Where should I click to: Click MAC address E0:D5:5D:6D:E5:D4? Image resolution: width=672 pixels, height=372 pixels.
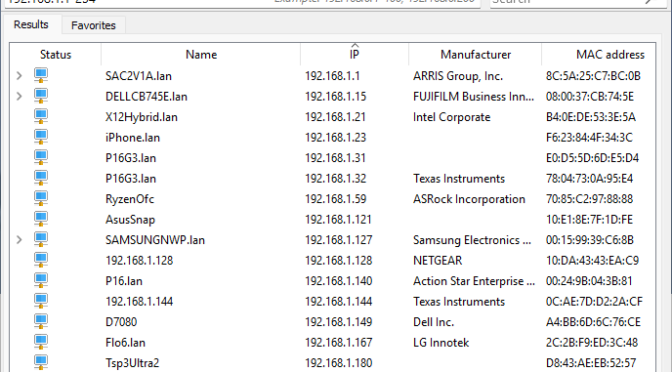[592, 158]
